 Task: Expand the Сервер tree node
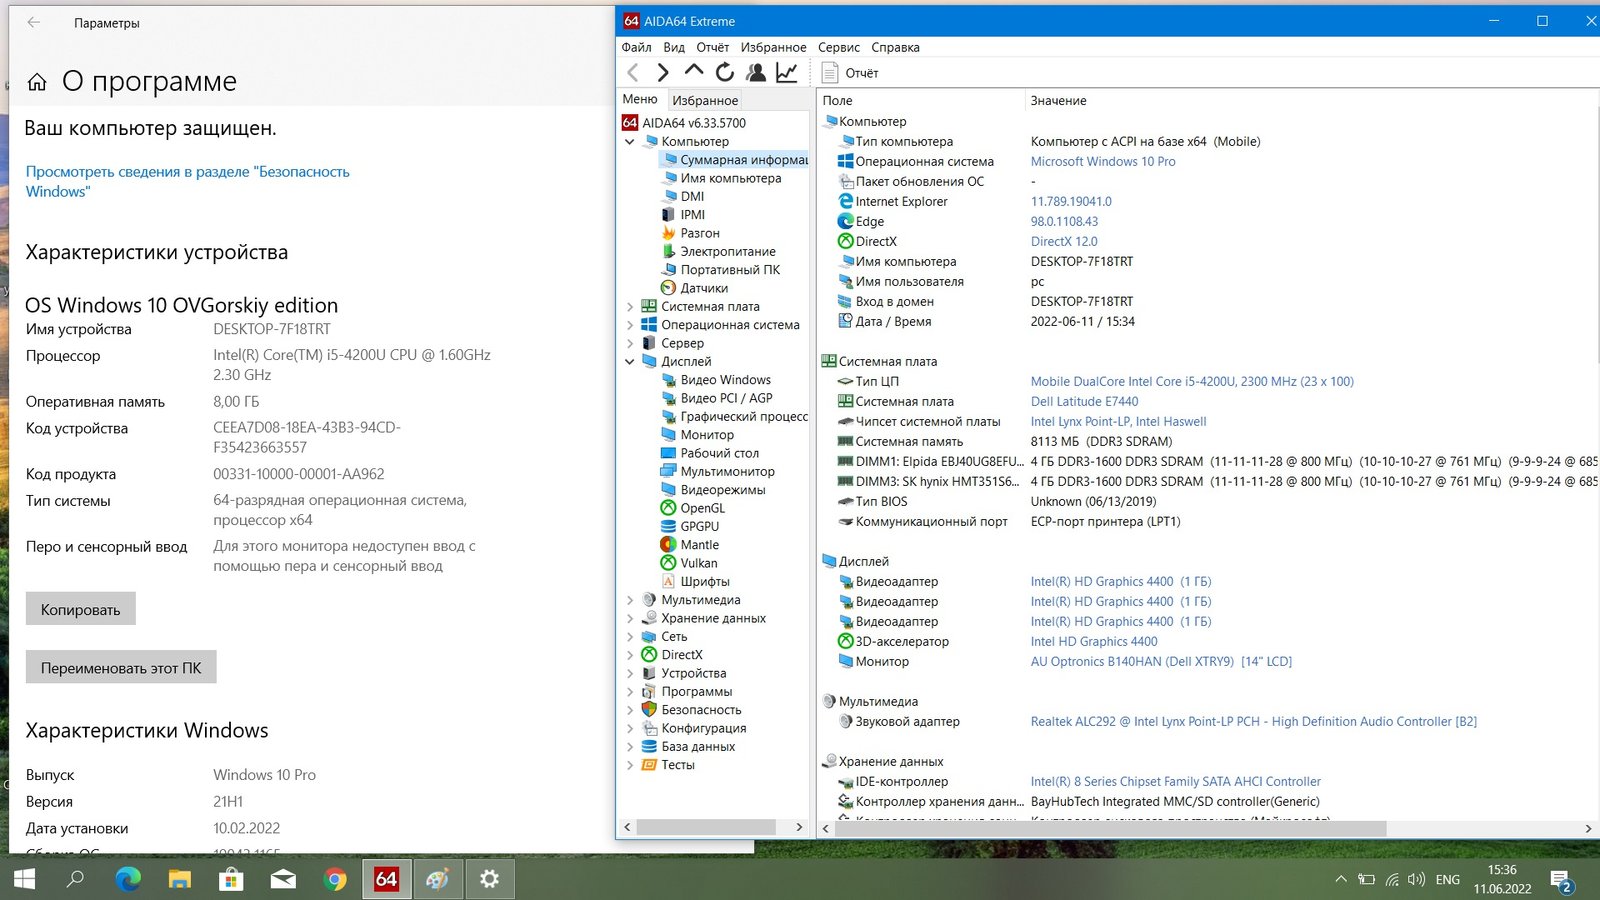630,343
